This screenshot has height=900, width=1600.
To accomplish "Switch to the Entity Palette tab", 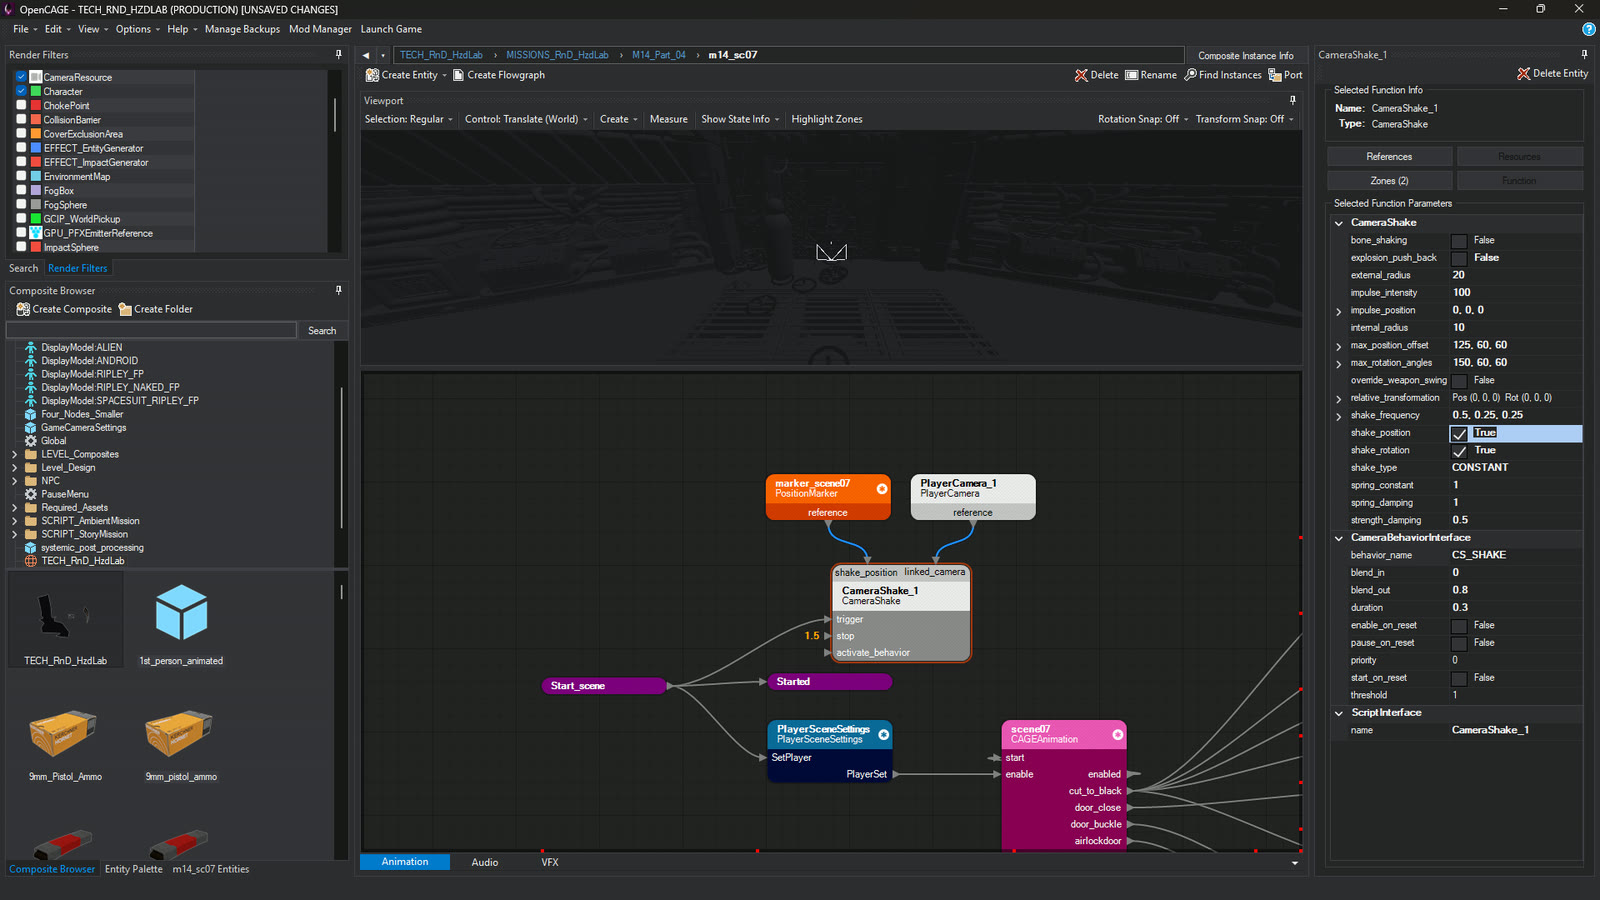I will pos(133,869).
